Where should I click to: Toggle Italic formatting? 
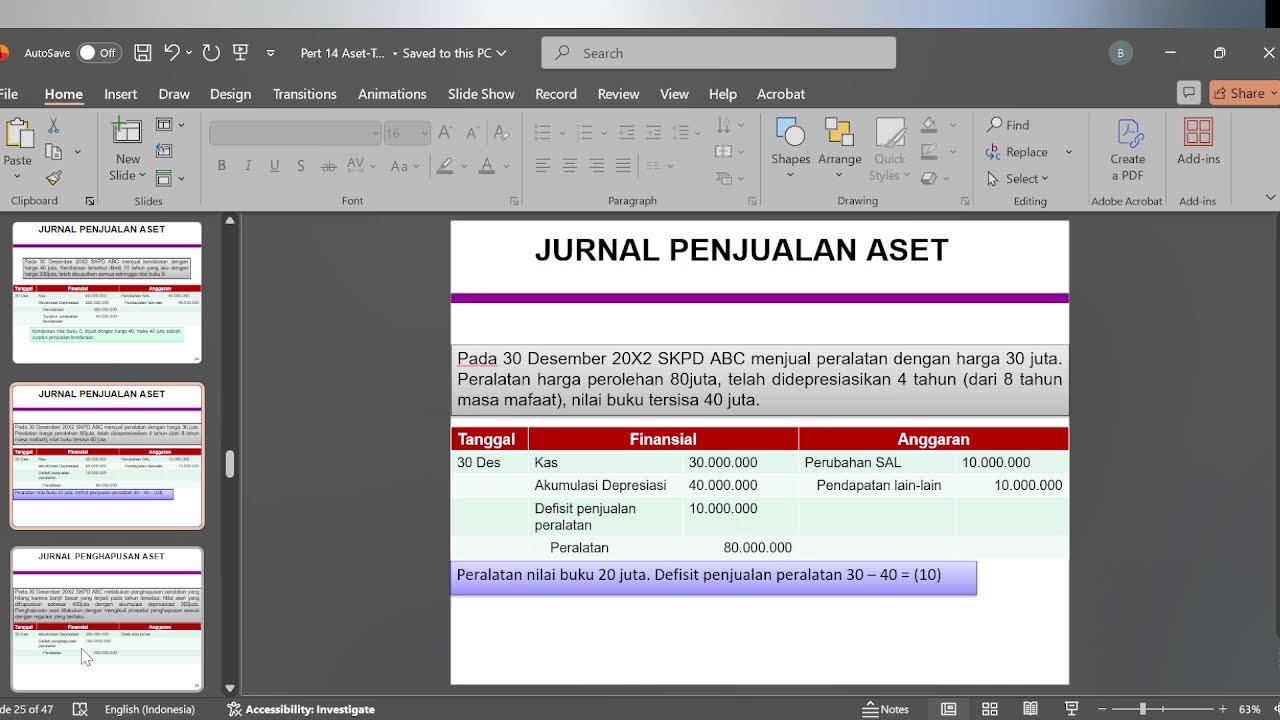[247, 166]
